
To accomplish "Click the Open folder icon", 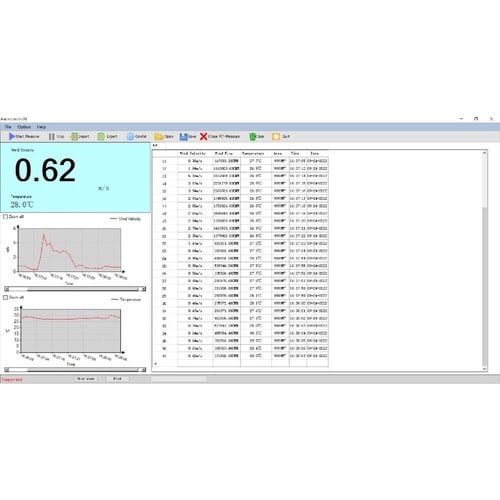I will tap(159, 136).
